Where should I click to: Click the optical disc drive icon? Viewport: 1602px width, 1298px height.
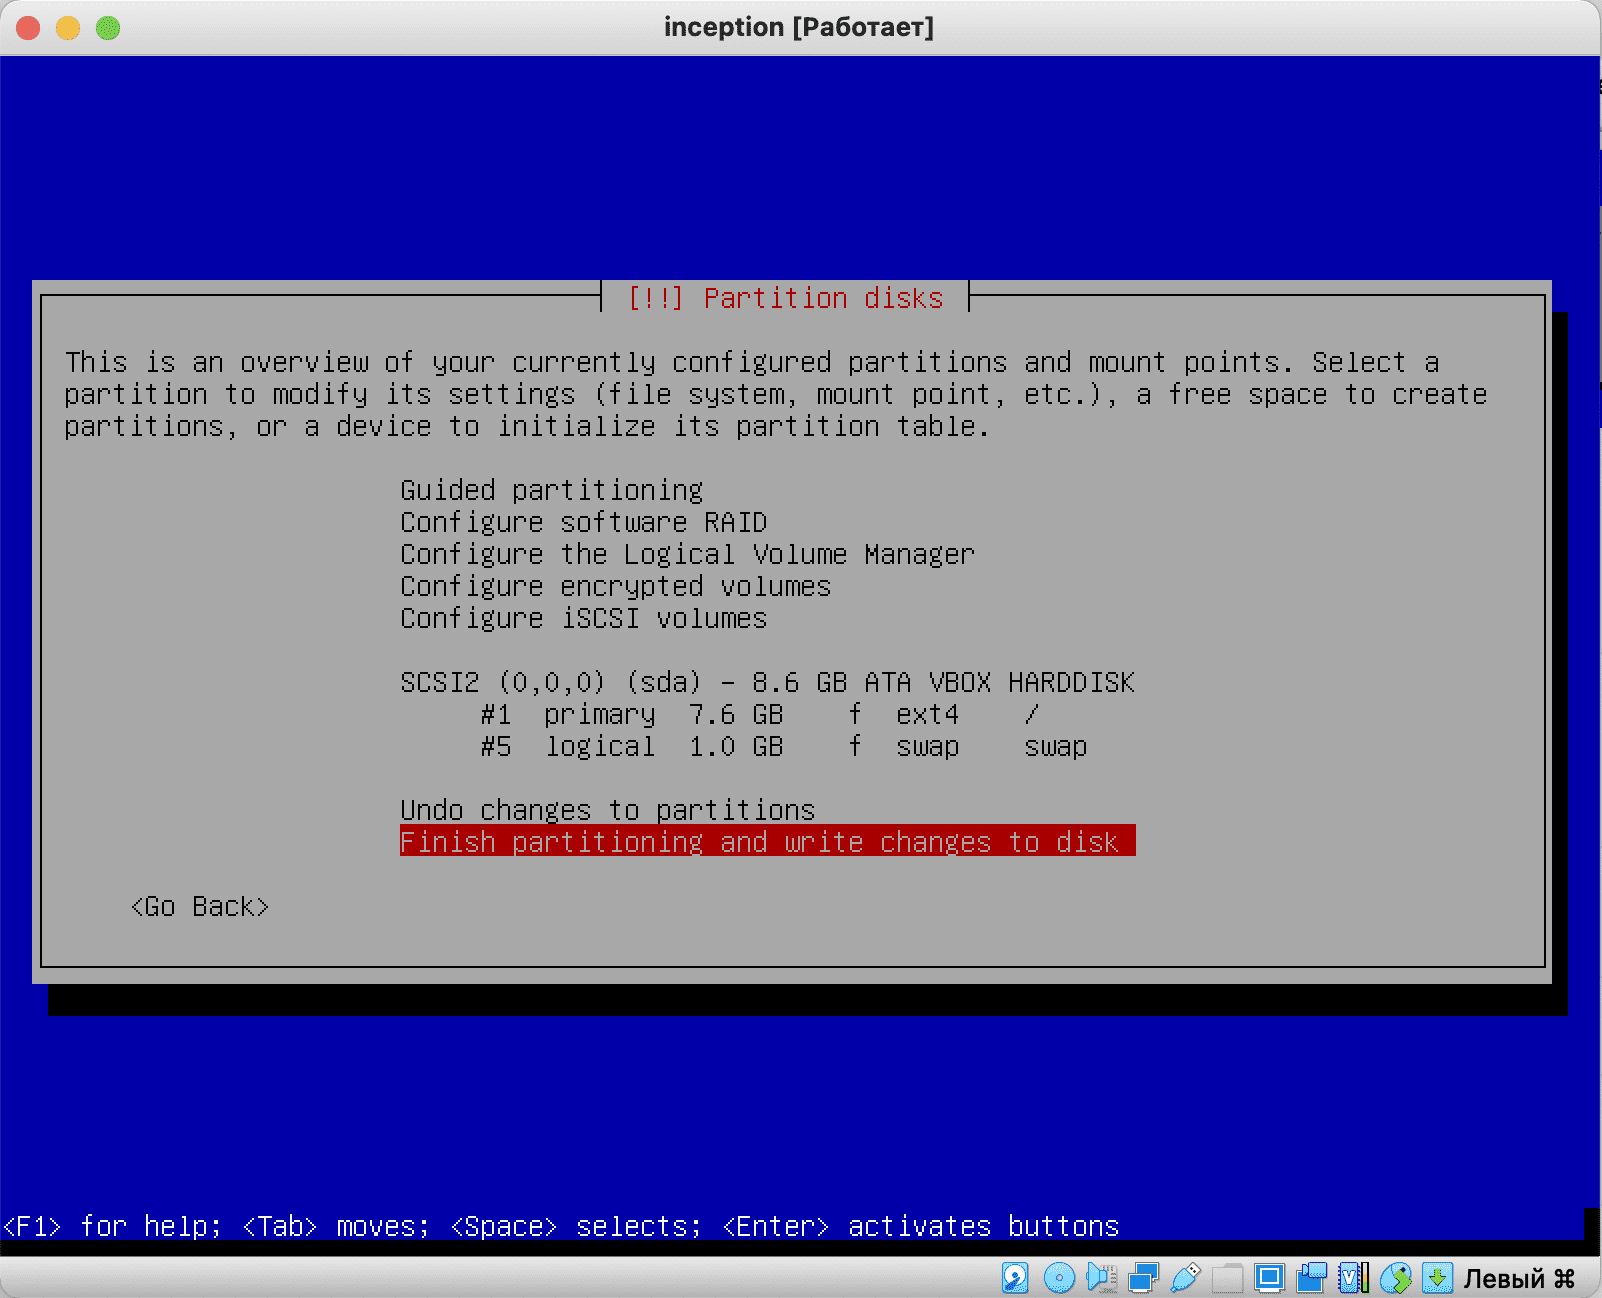[1059, 1277]
